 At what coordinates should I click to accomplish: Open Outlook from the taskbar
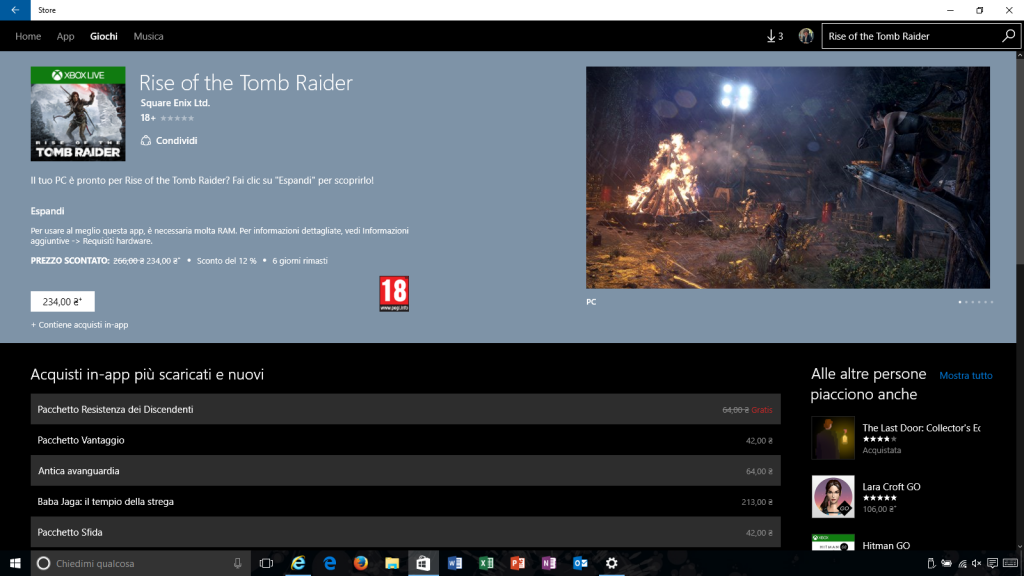tap(580, 563)
